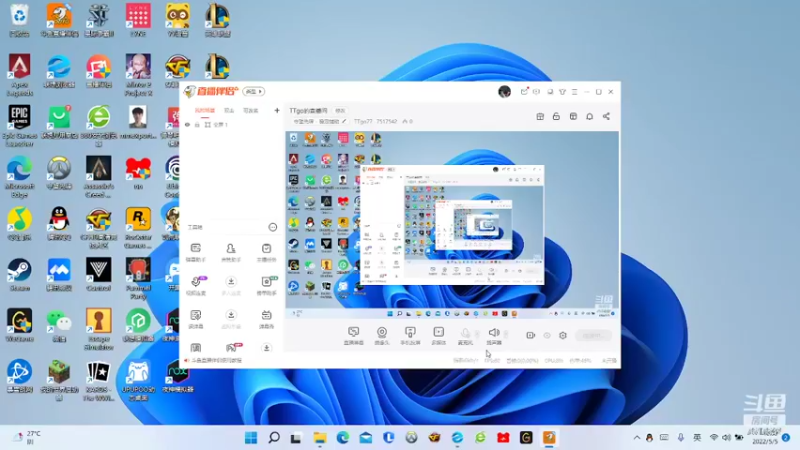800x450 pixels.
Task: Open the toolbox task clipboard tool
Action: tap(266, 252)
